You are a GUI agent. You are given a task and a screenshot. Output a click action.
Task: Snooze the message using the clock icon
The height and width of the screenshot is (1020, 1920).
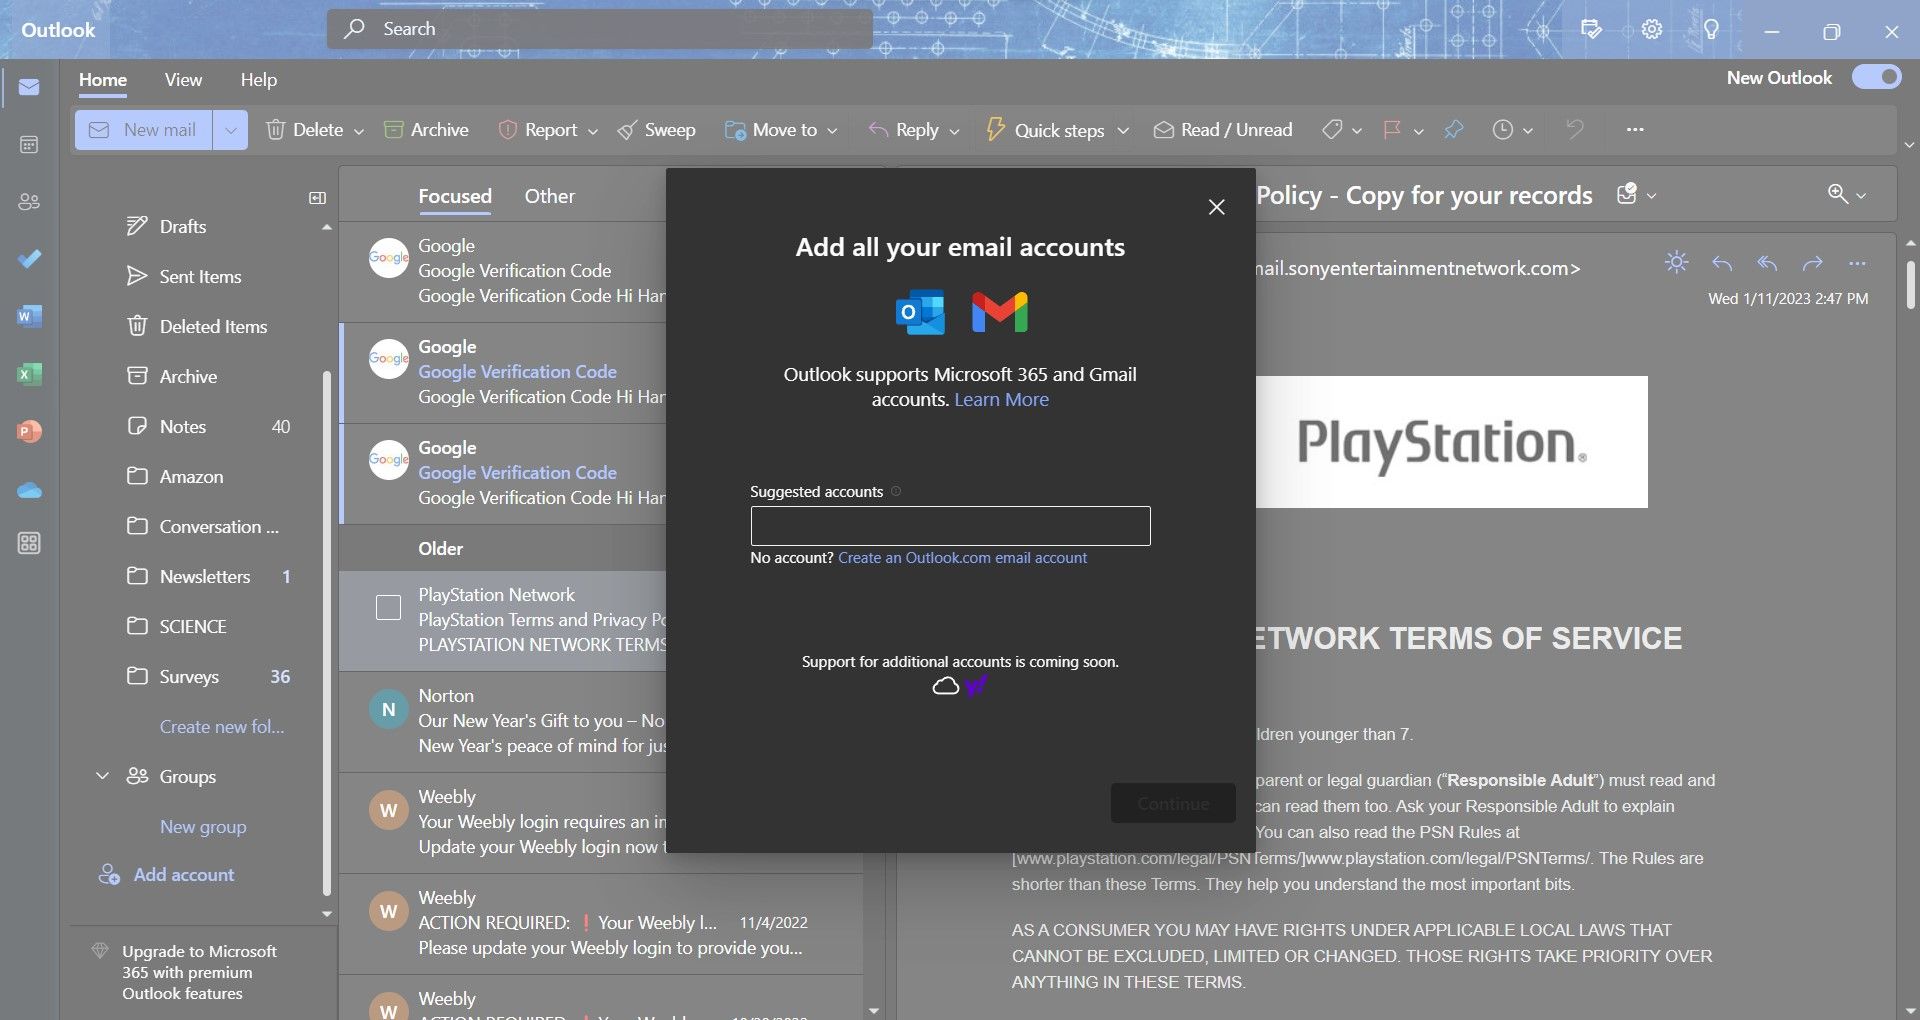tap(1503, 129)
